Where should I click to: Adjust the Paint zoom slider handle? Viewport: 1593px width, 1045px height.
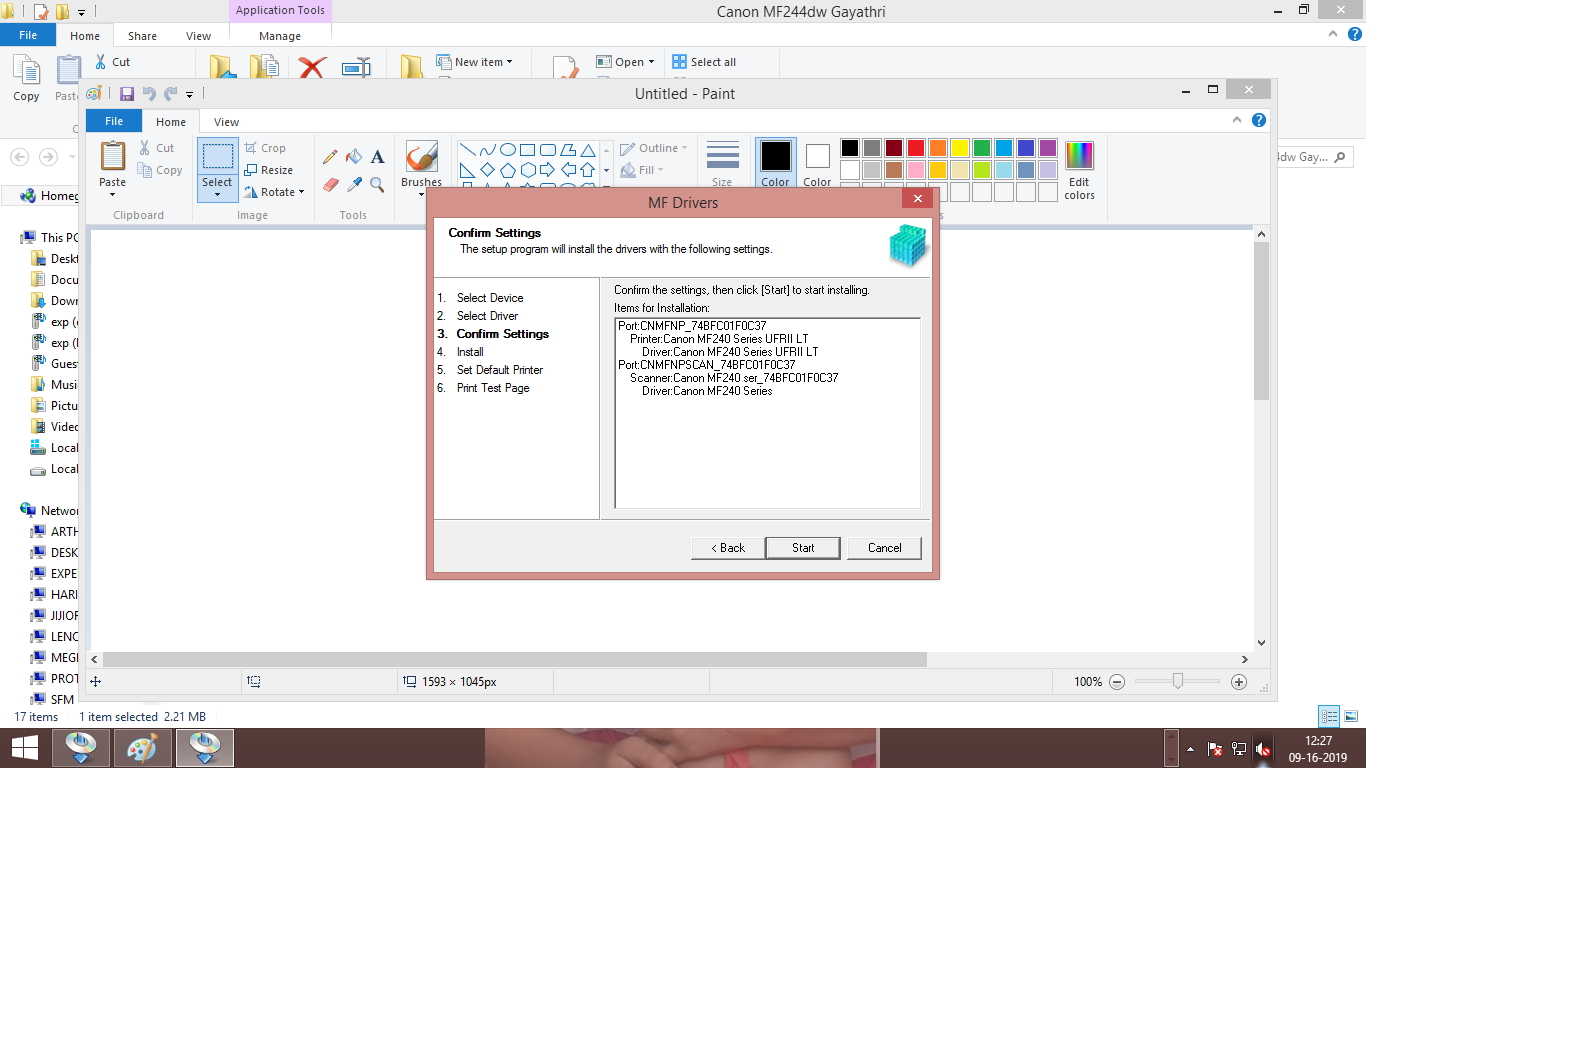(x=1178, y=681)
